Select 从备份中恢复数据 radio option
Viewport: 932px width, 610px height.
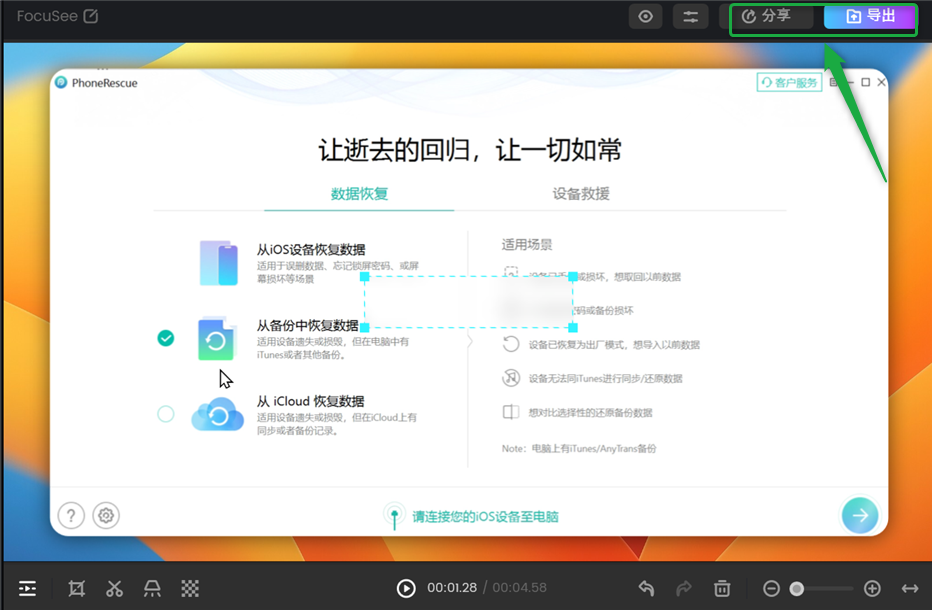tap(166, 338)
